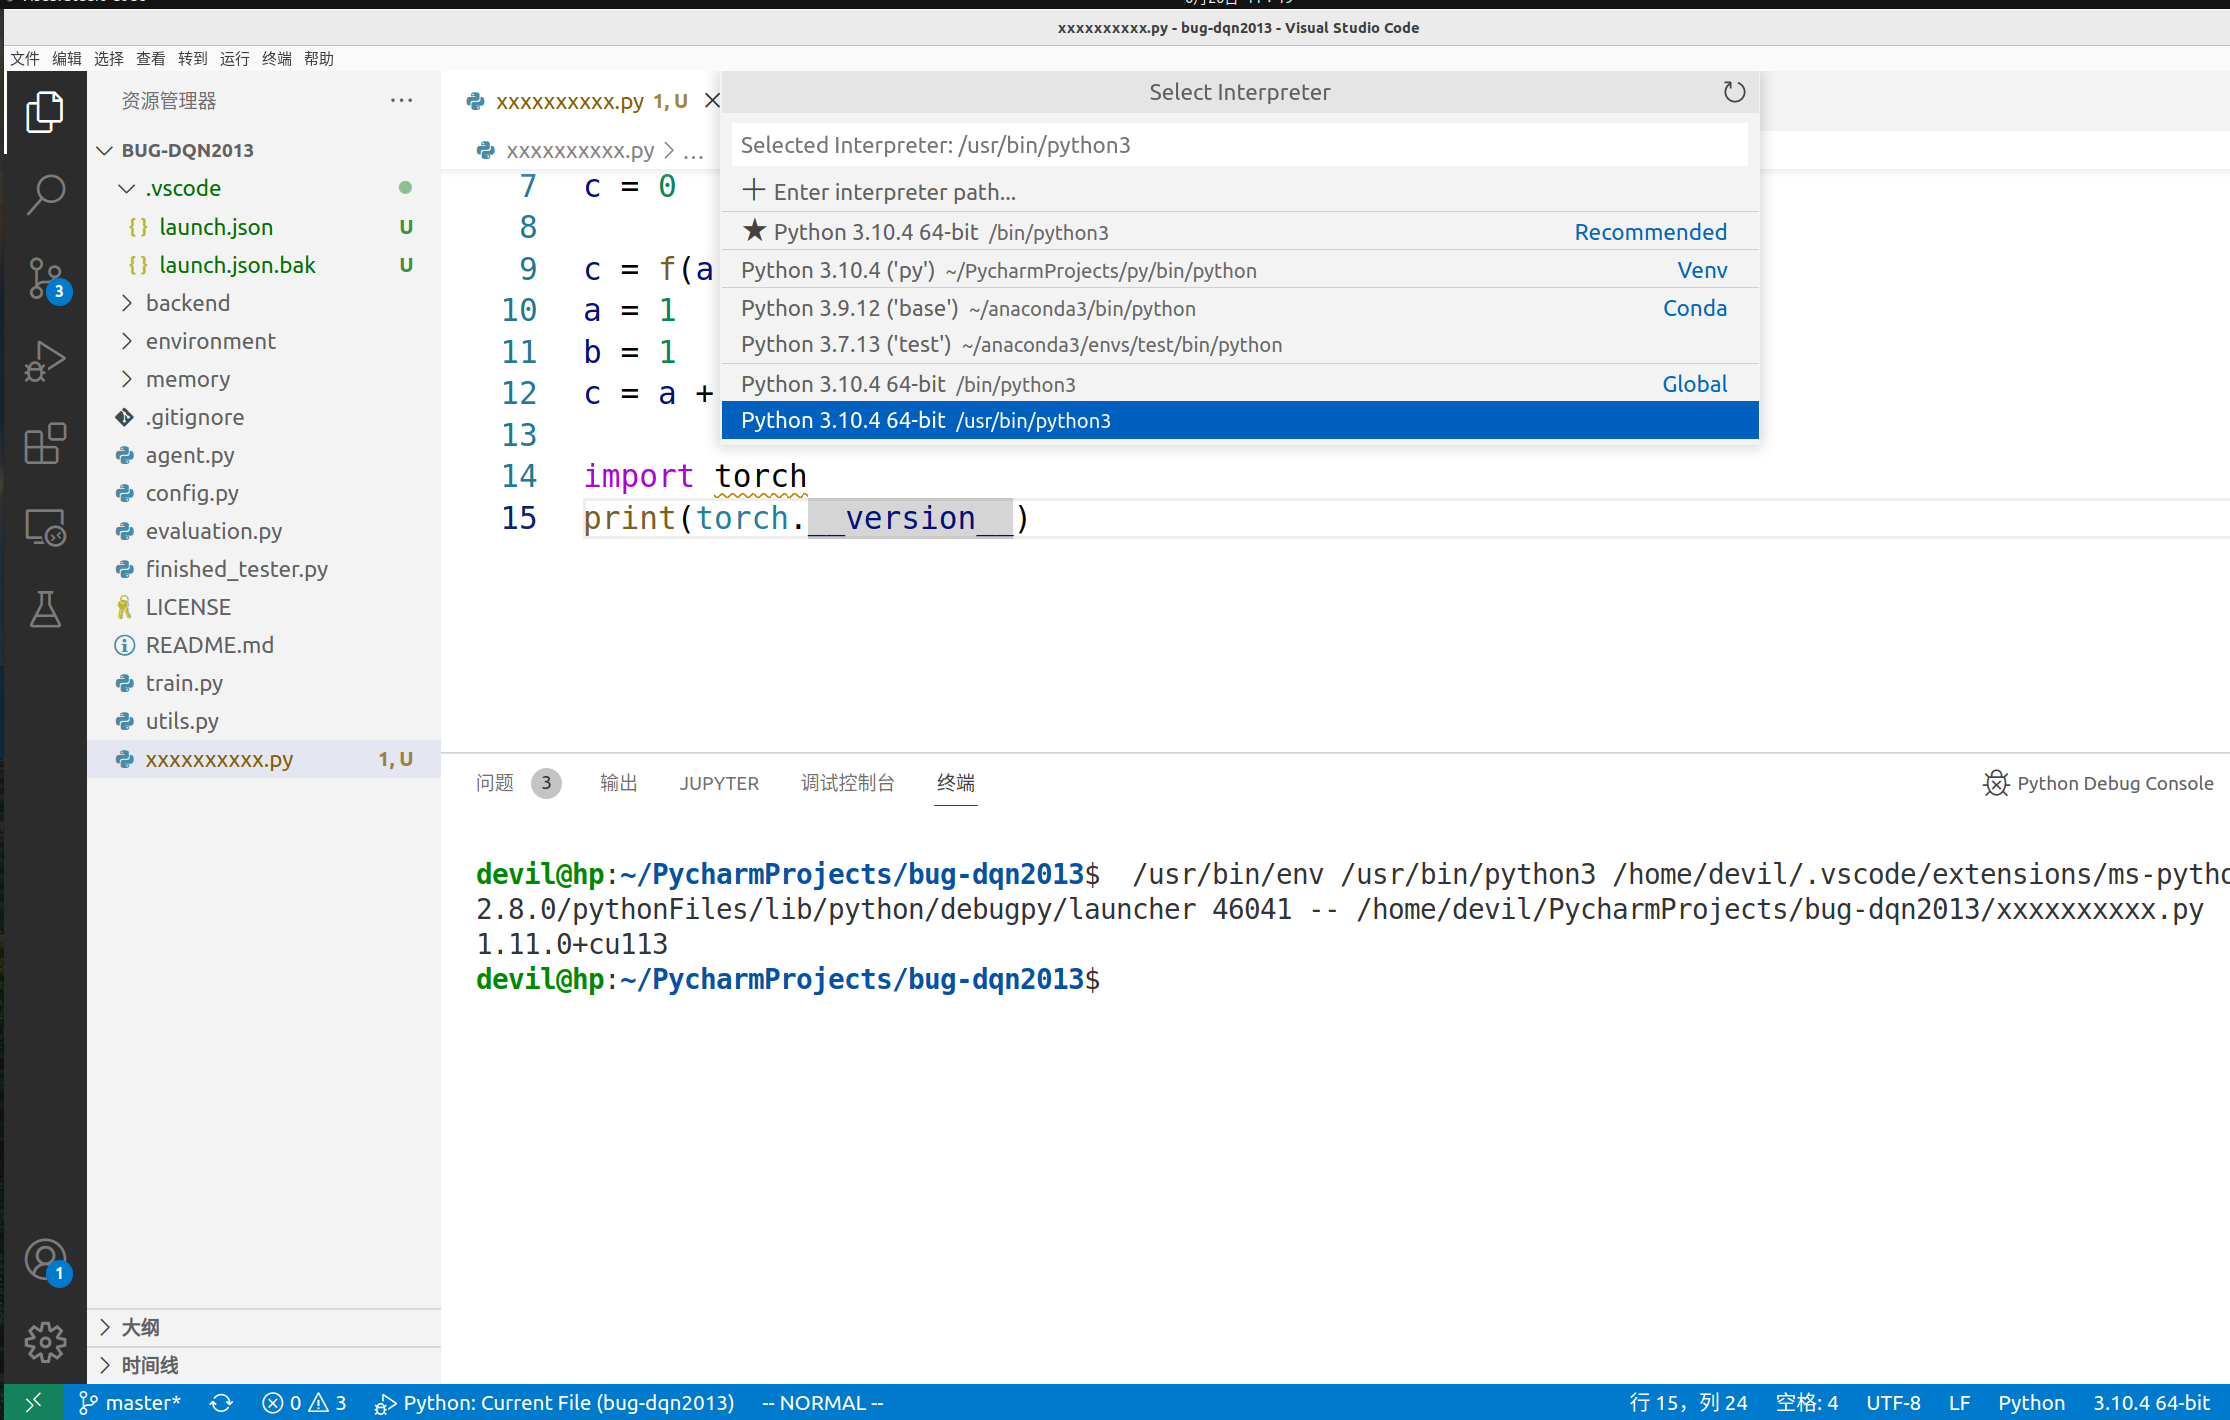Open the 运行 menu
Viewport: 2230px width, 1420px height.
tap(235, 59)
